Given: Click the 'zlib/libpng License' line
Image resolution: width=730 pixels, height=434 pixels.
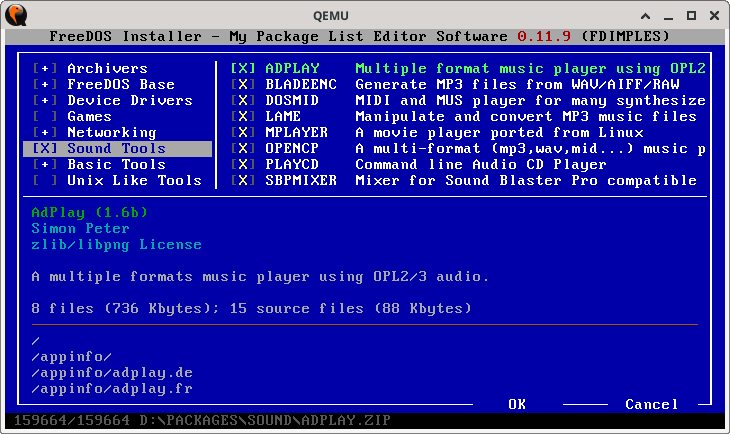Looking at the screenshot, I should 116,244.
